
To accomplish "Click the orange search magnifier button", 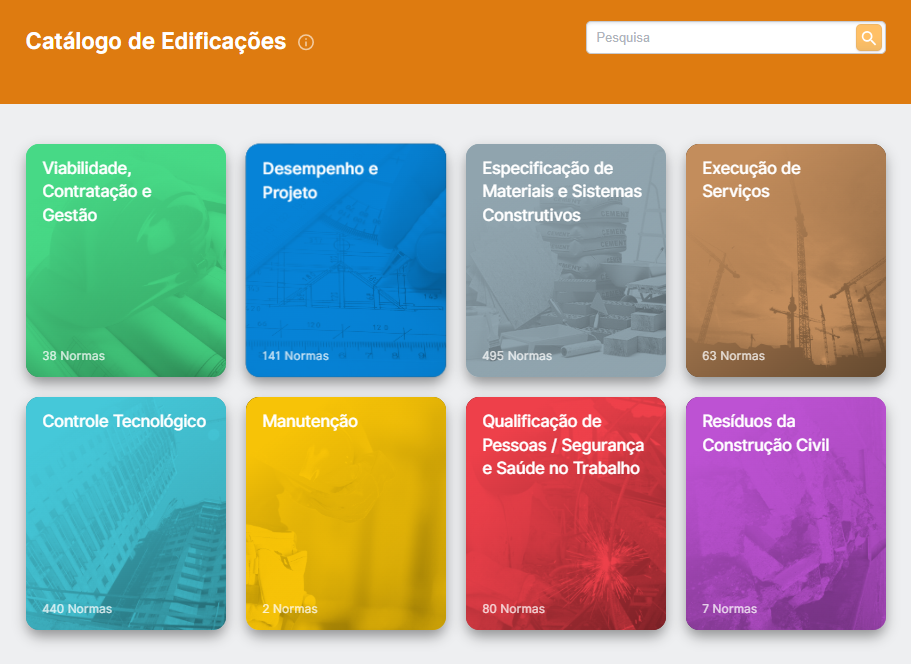I will 869,38.
